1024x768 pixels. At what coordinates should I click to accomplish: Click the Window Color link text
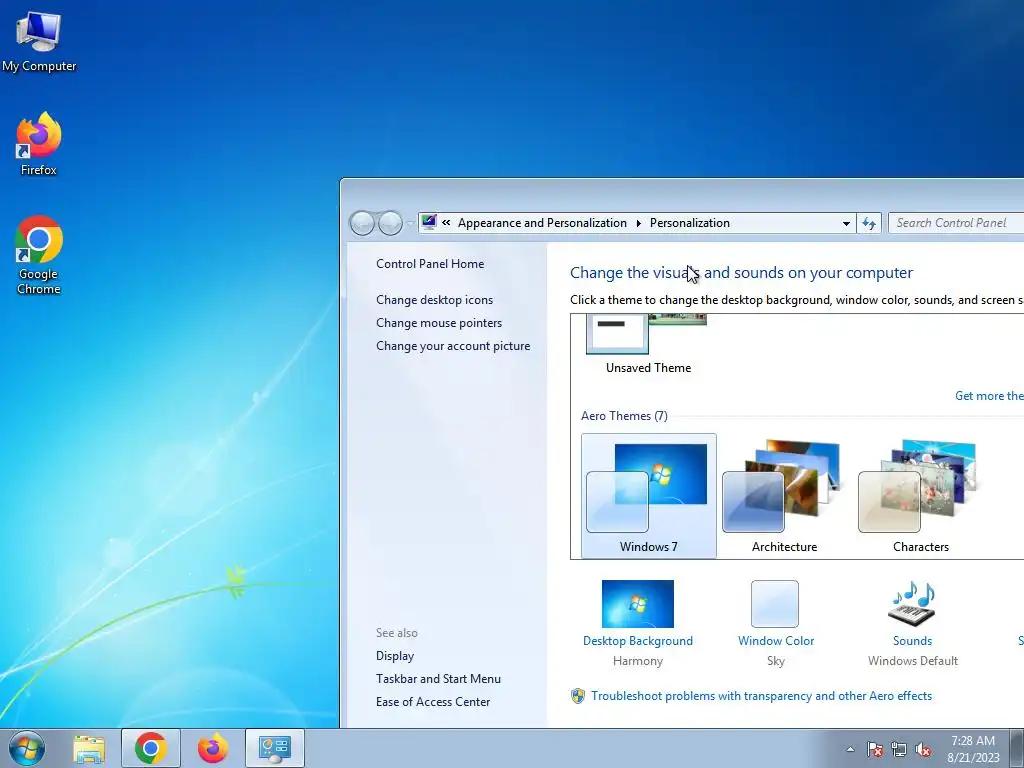(776, 641)
